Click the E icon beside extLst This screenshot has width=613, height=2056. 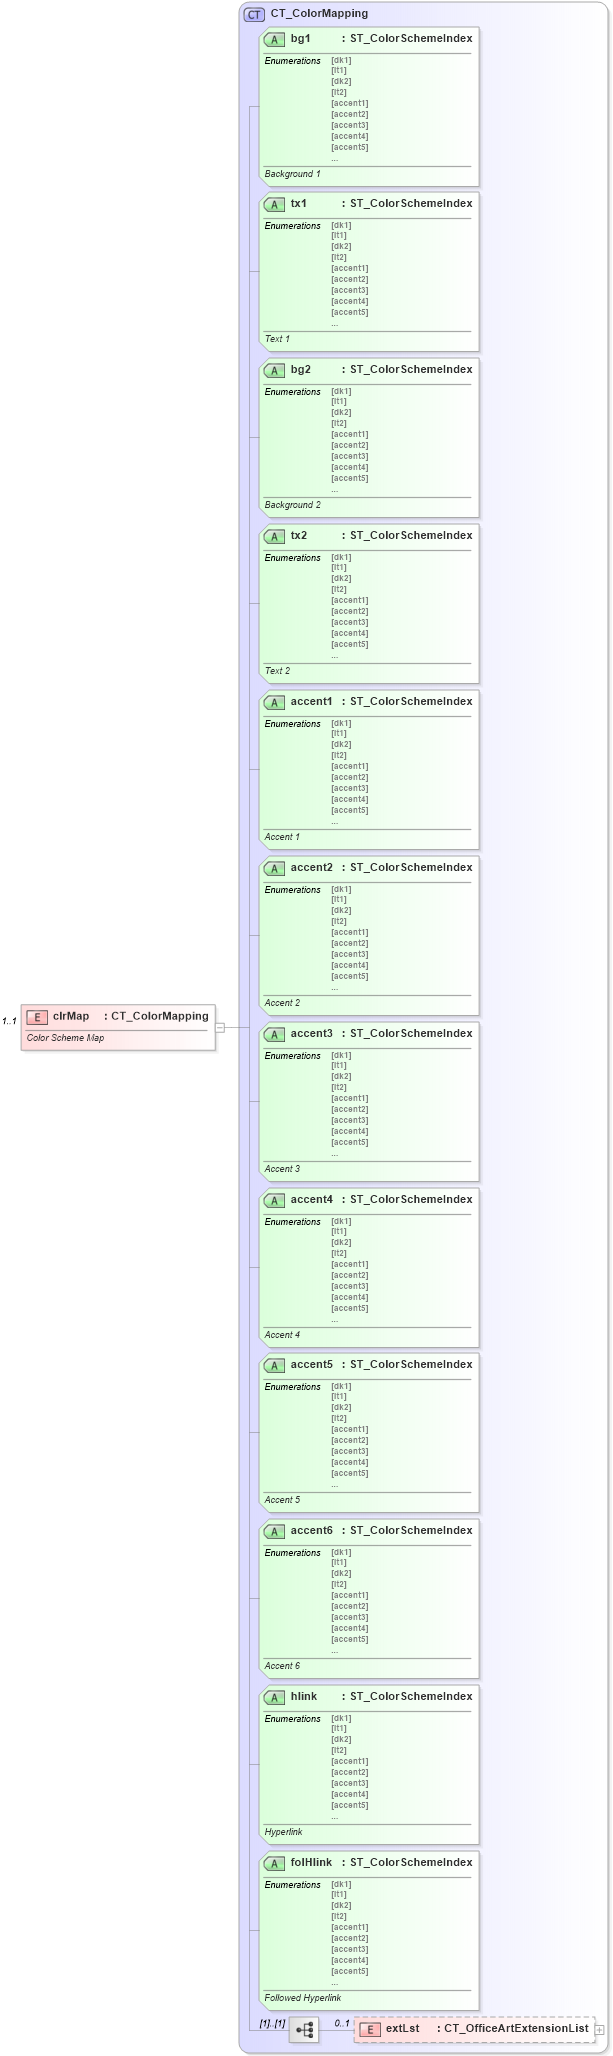(370, 2029)
